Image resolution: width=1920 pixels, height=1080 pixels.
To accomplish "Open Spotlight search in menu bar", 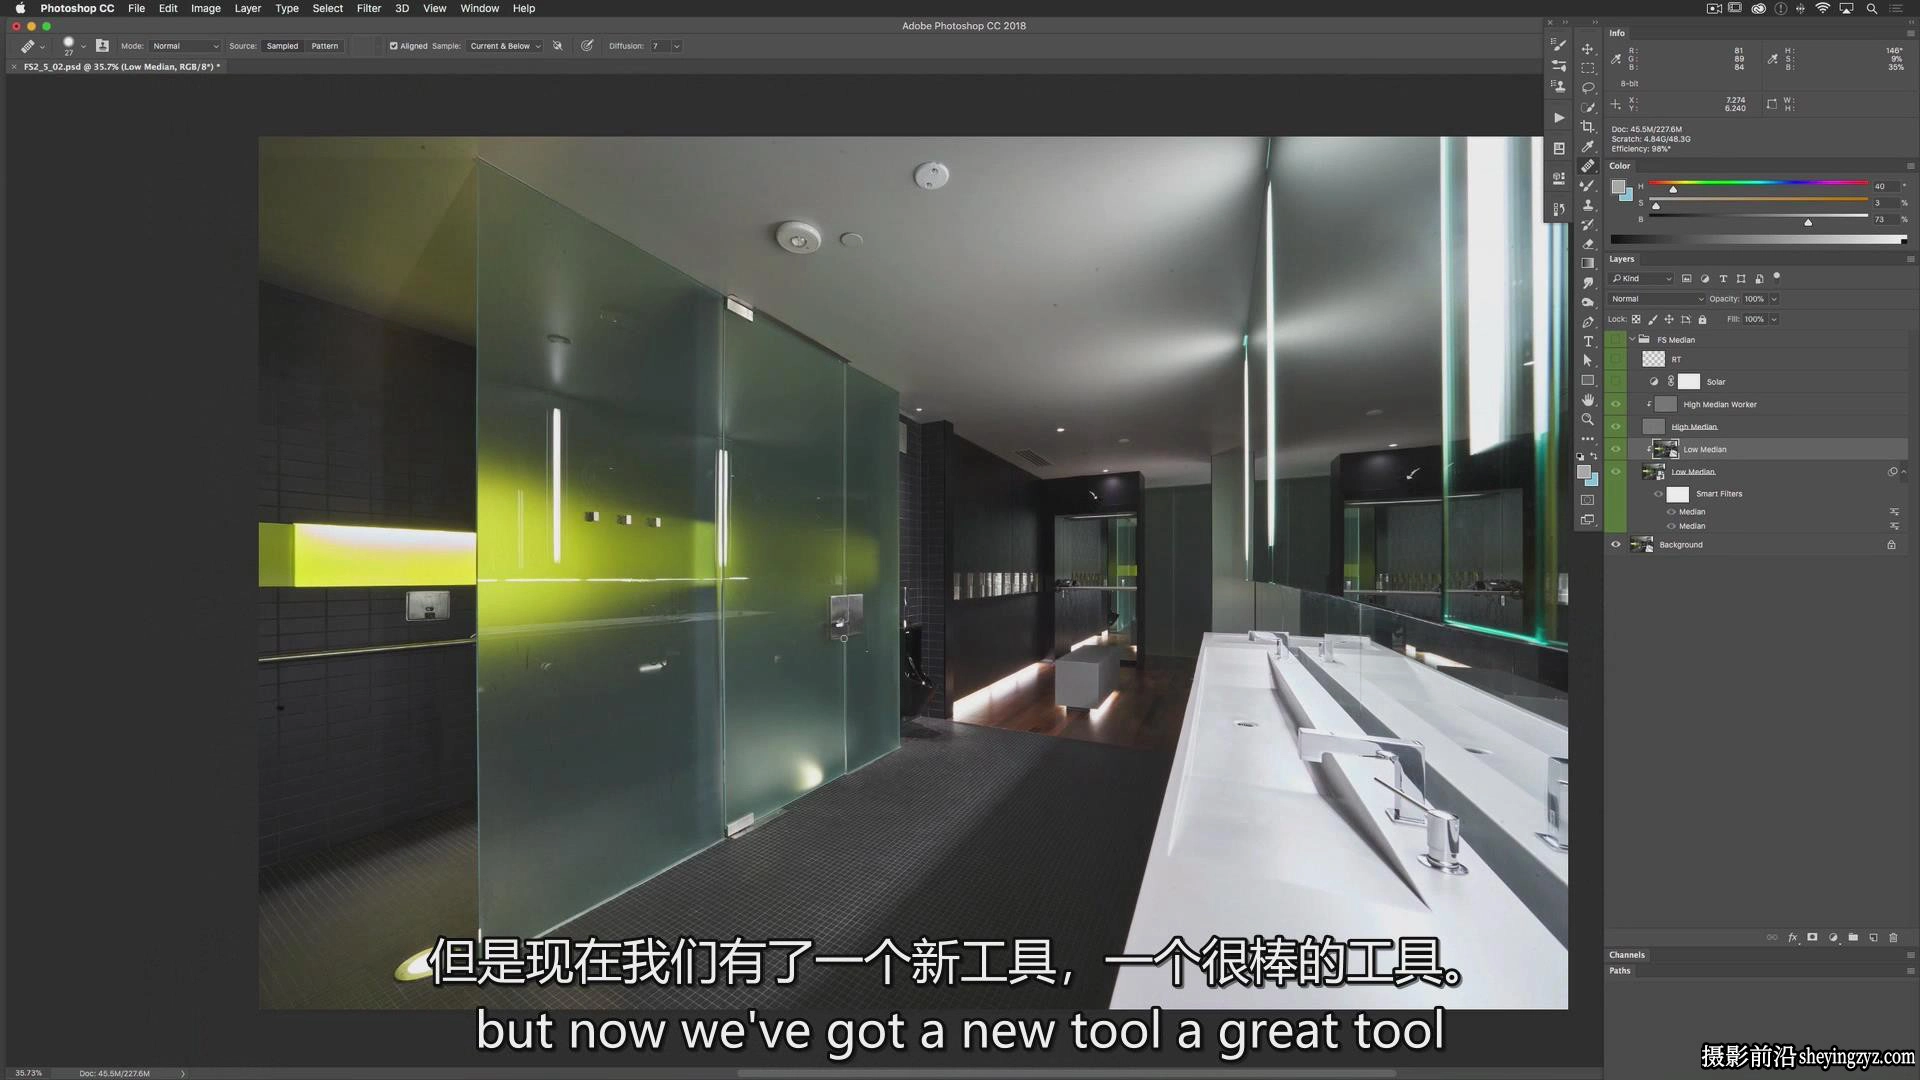I will (x=1871, y=8).
